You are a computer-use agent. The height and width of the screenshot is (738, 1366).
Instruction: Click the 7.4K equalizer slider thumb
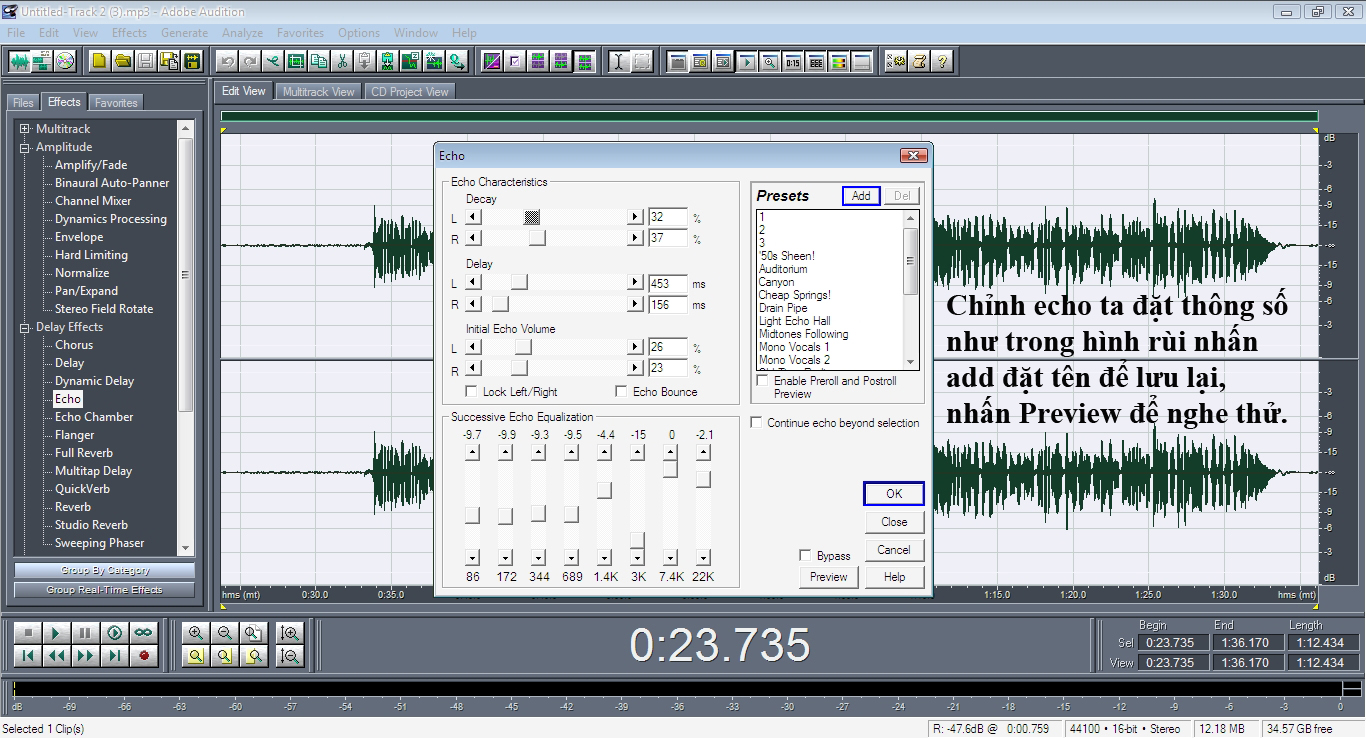[670, 469]
